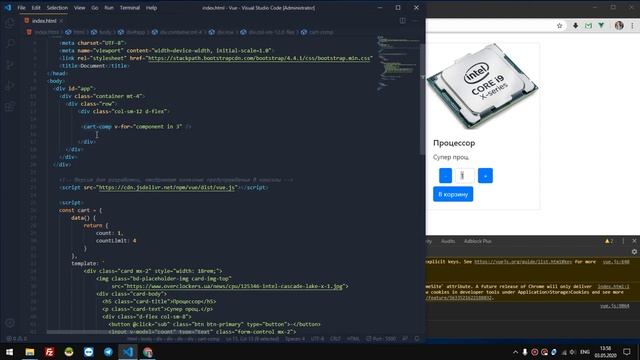Open the Windows Start menu
The height and width of the screenshot is (360, 640).
click(x=9, y=352)
